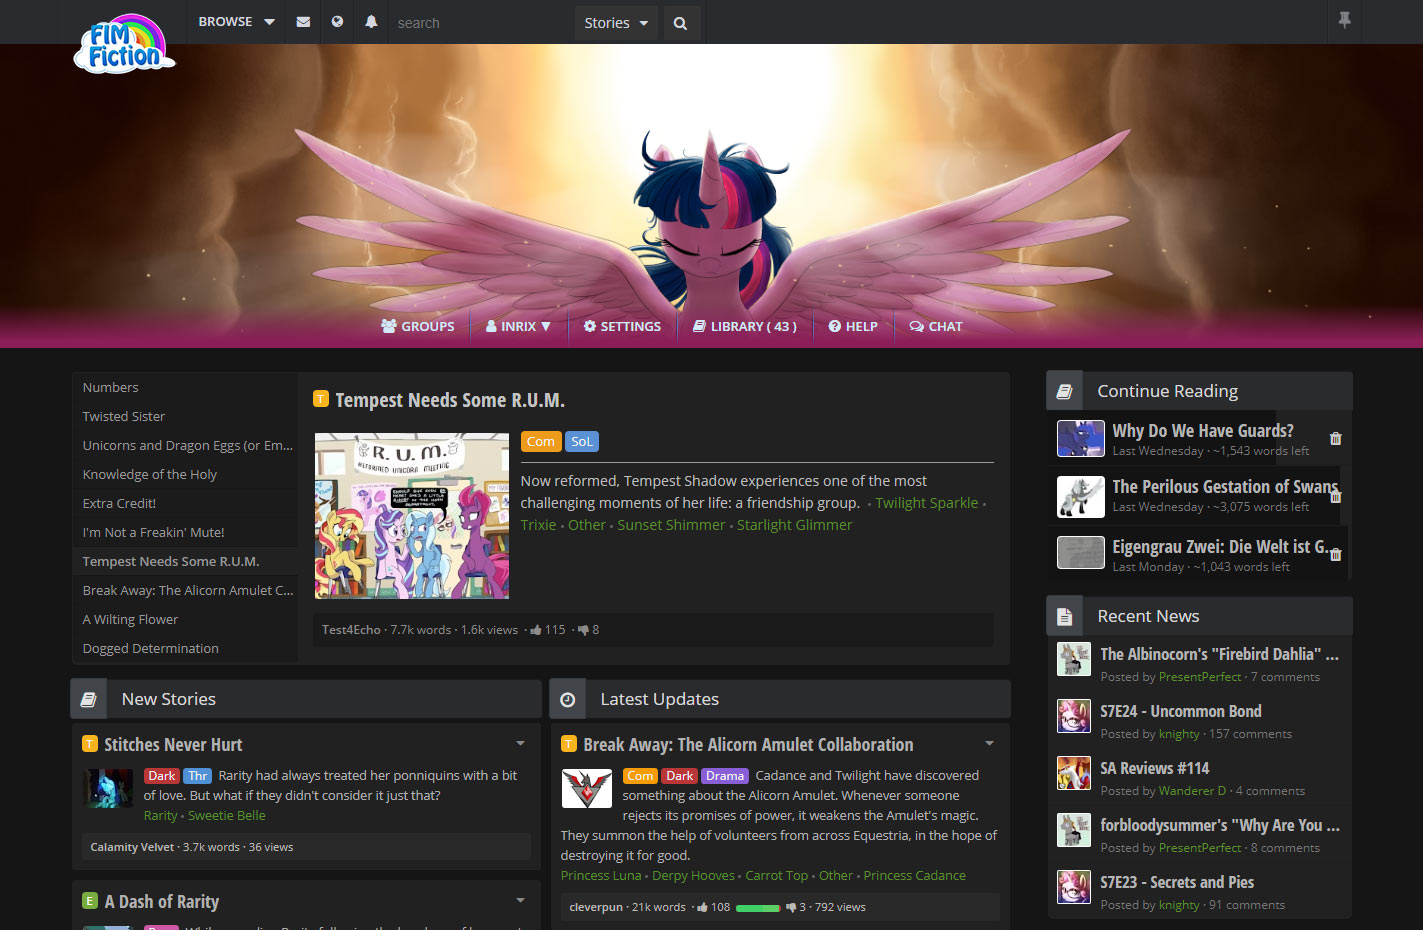Viewport: 1423px width, 930px height.
Task: Open the Tempest Needs Some R.U.M. title link
Action: [450, 400]
